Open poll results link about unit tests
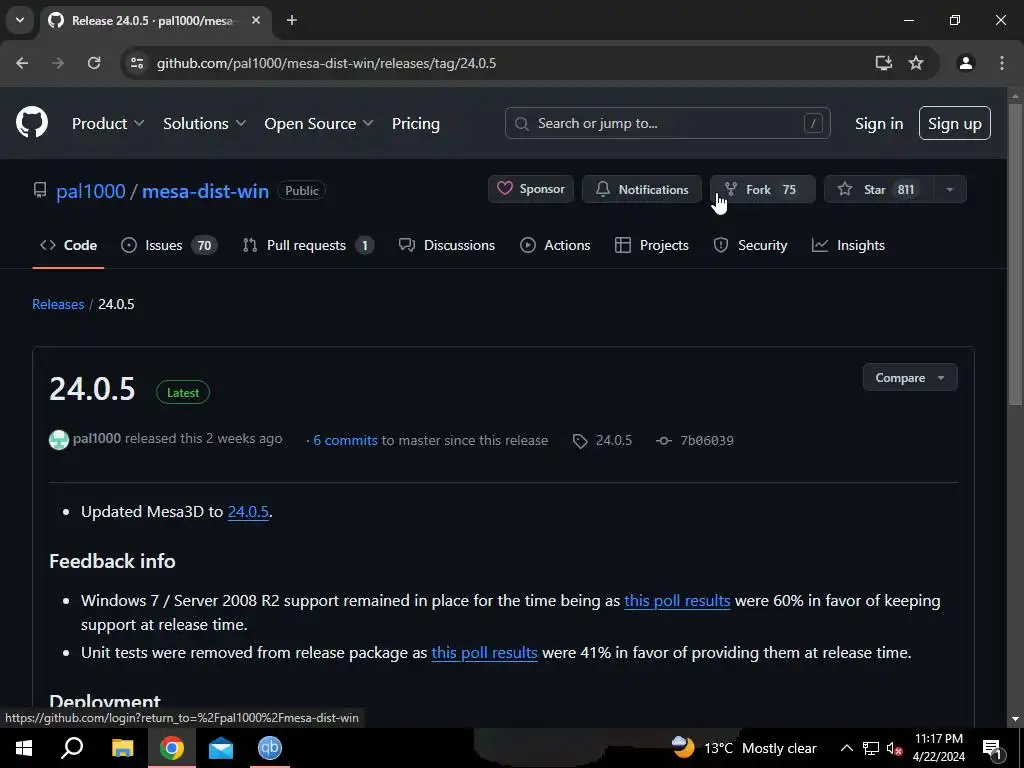 coord(485,653)
